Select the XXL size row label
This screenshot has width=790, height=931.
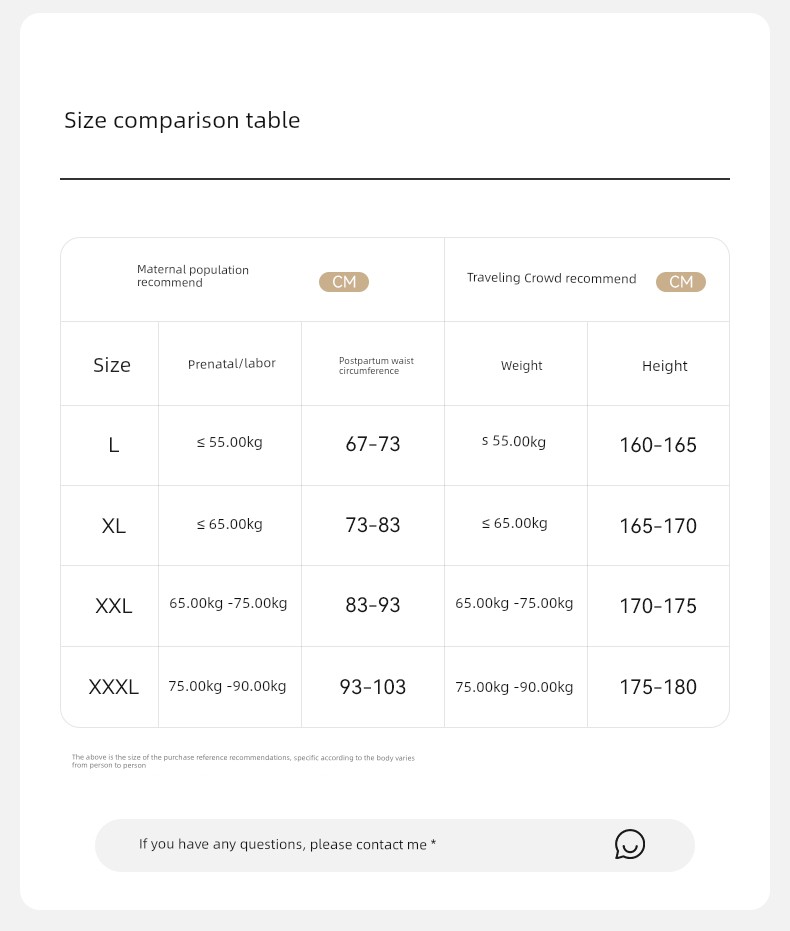pos(114,606)
